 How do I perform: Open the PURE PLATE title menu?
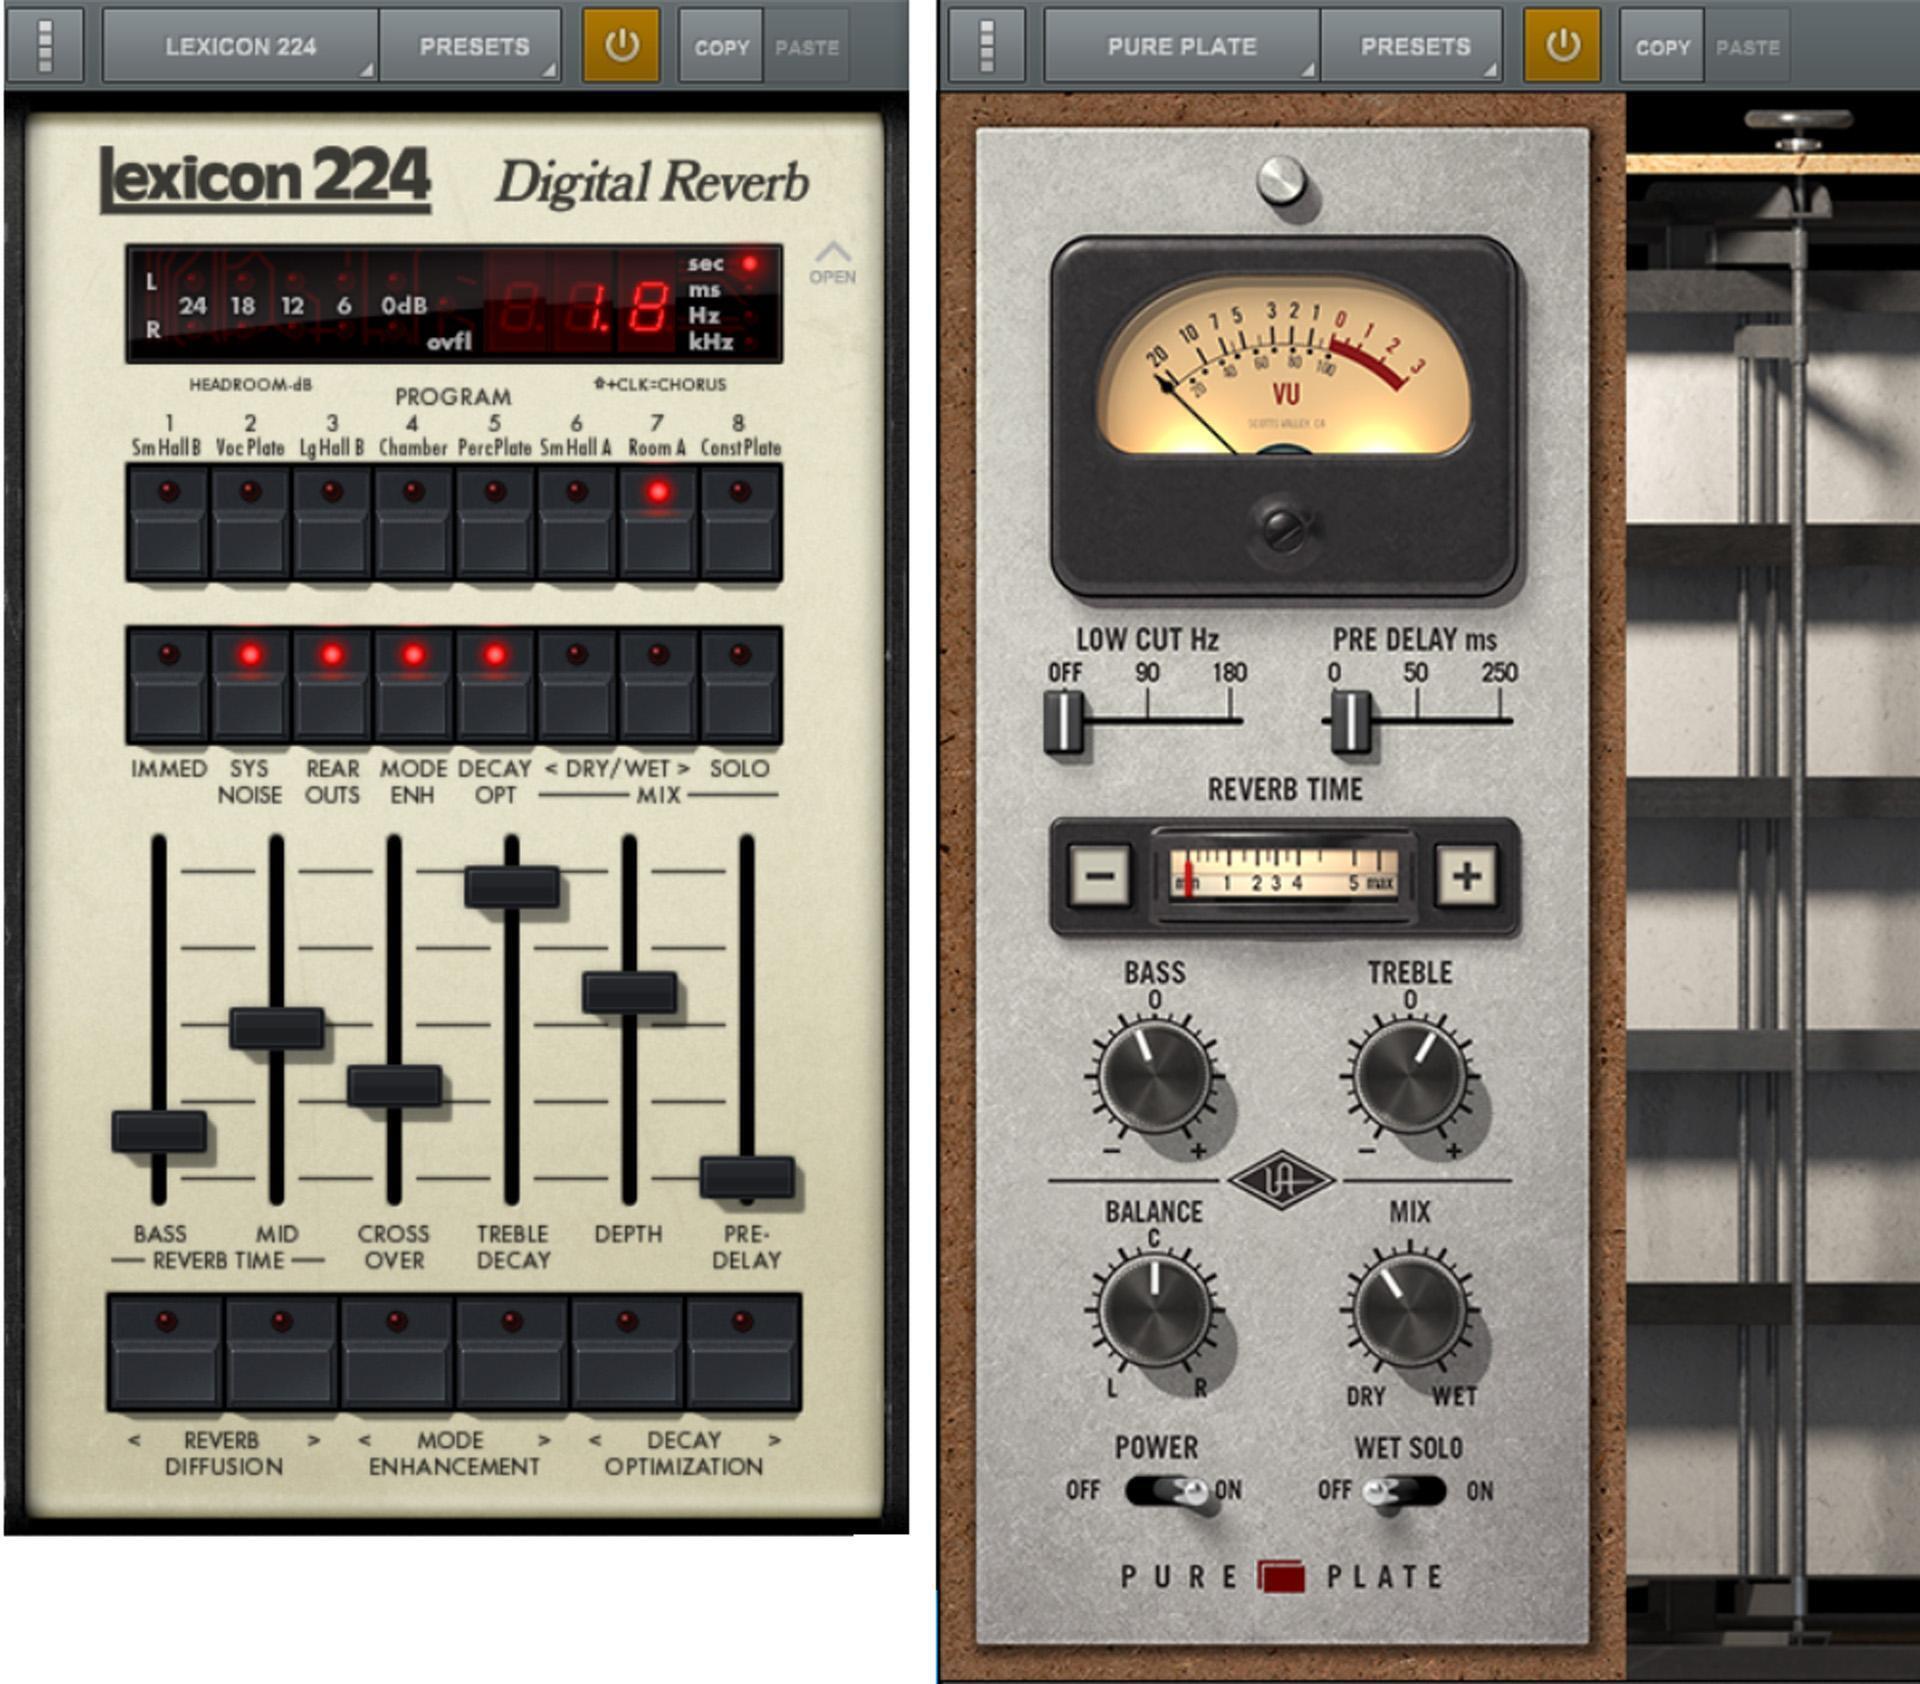click(1180, 45)
